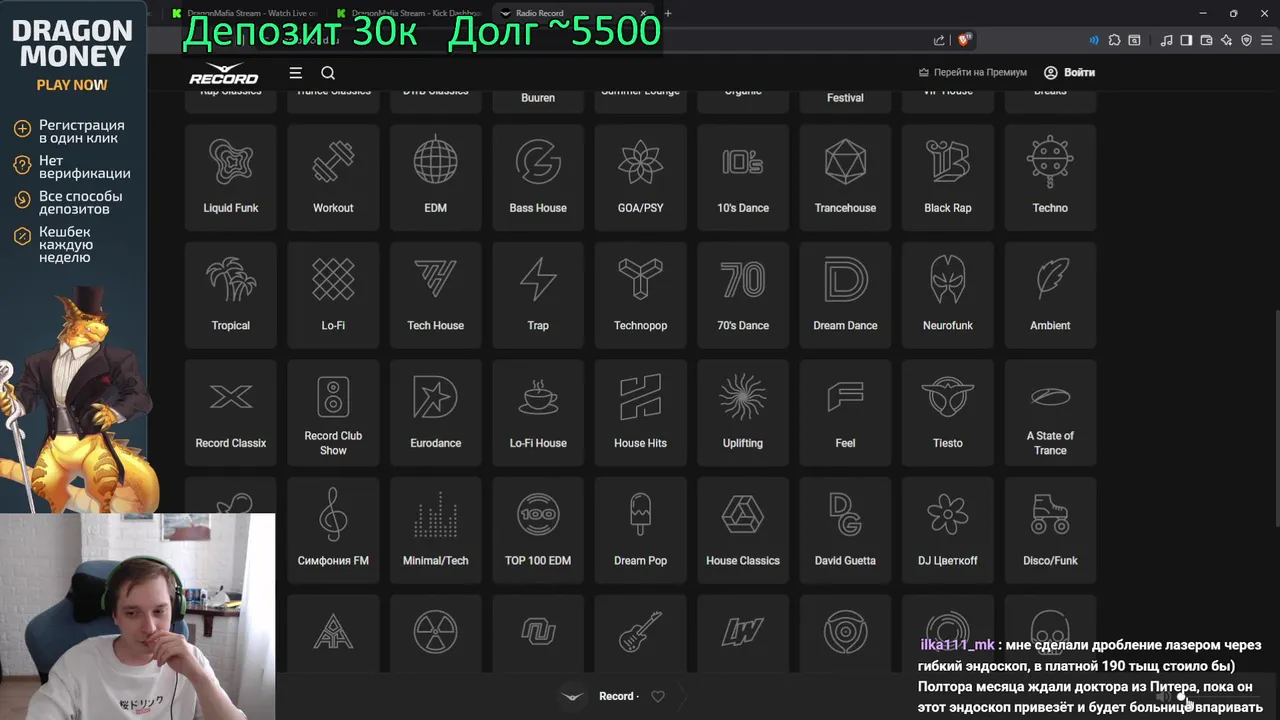Click the Brave shields icon
Viewport: 1280px width, 720px height.
[x=965, y=40]
